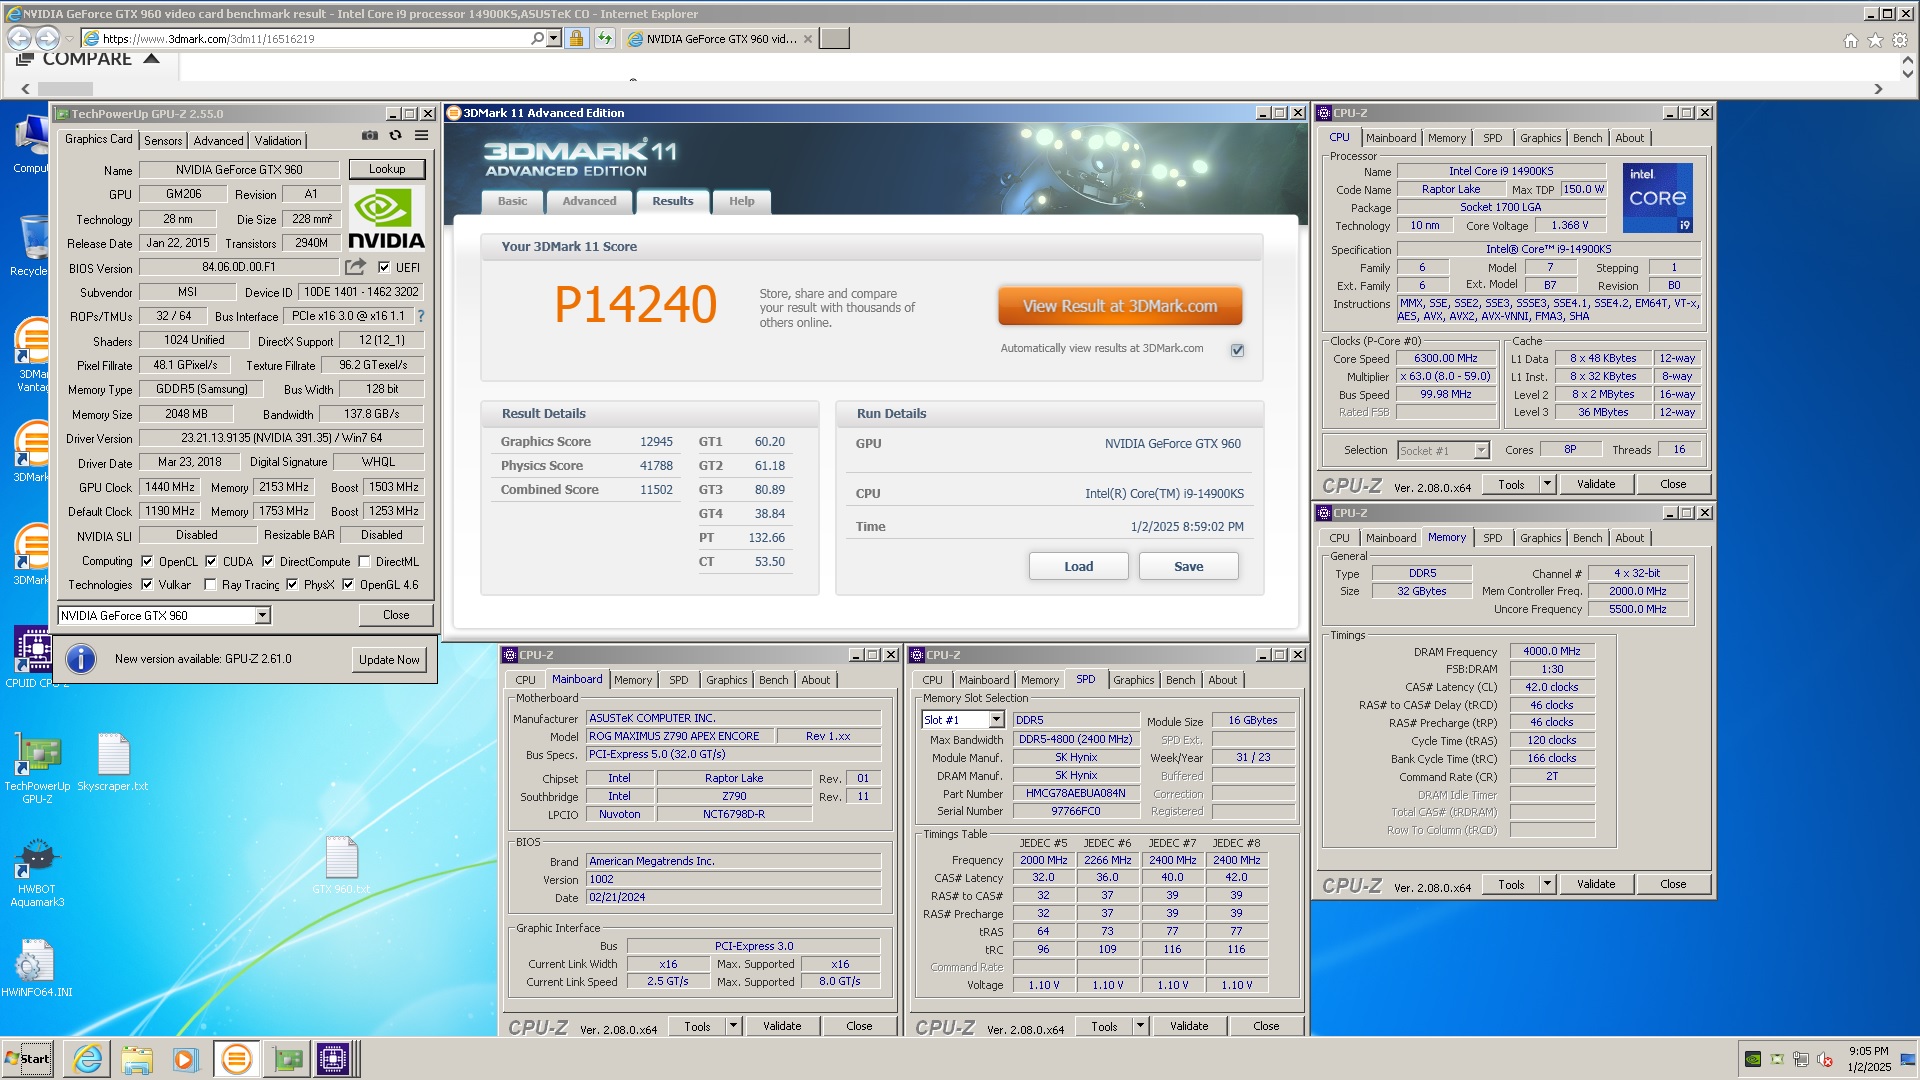Open the Basic tab in 3DMark 11
The image size is (1920, 1080).
pyautogui.click(x=512, y=201)
